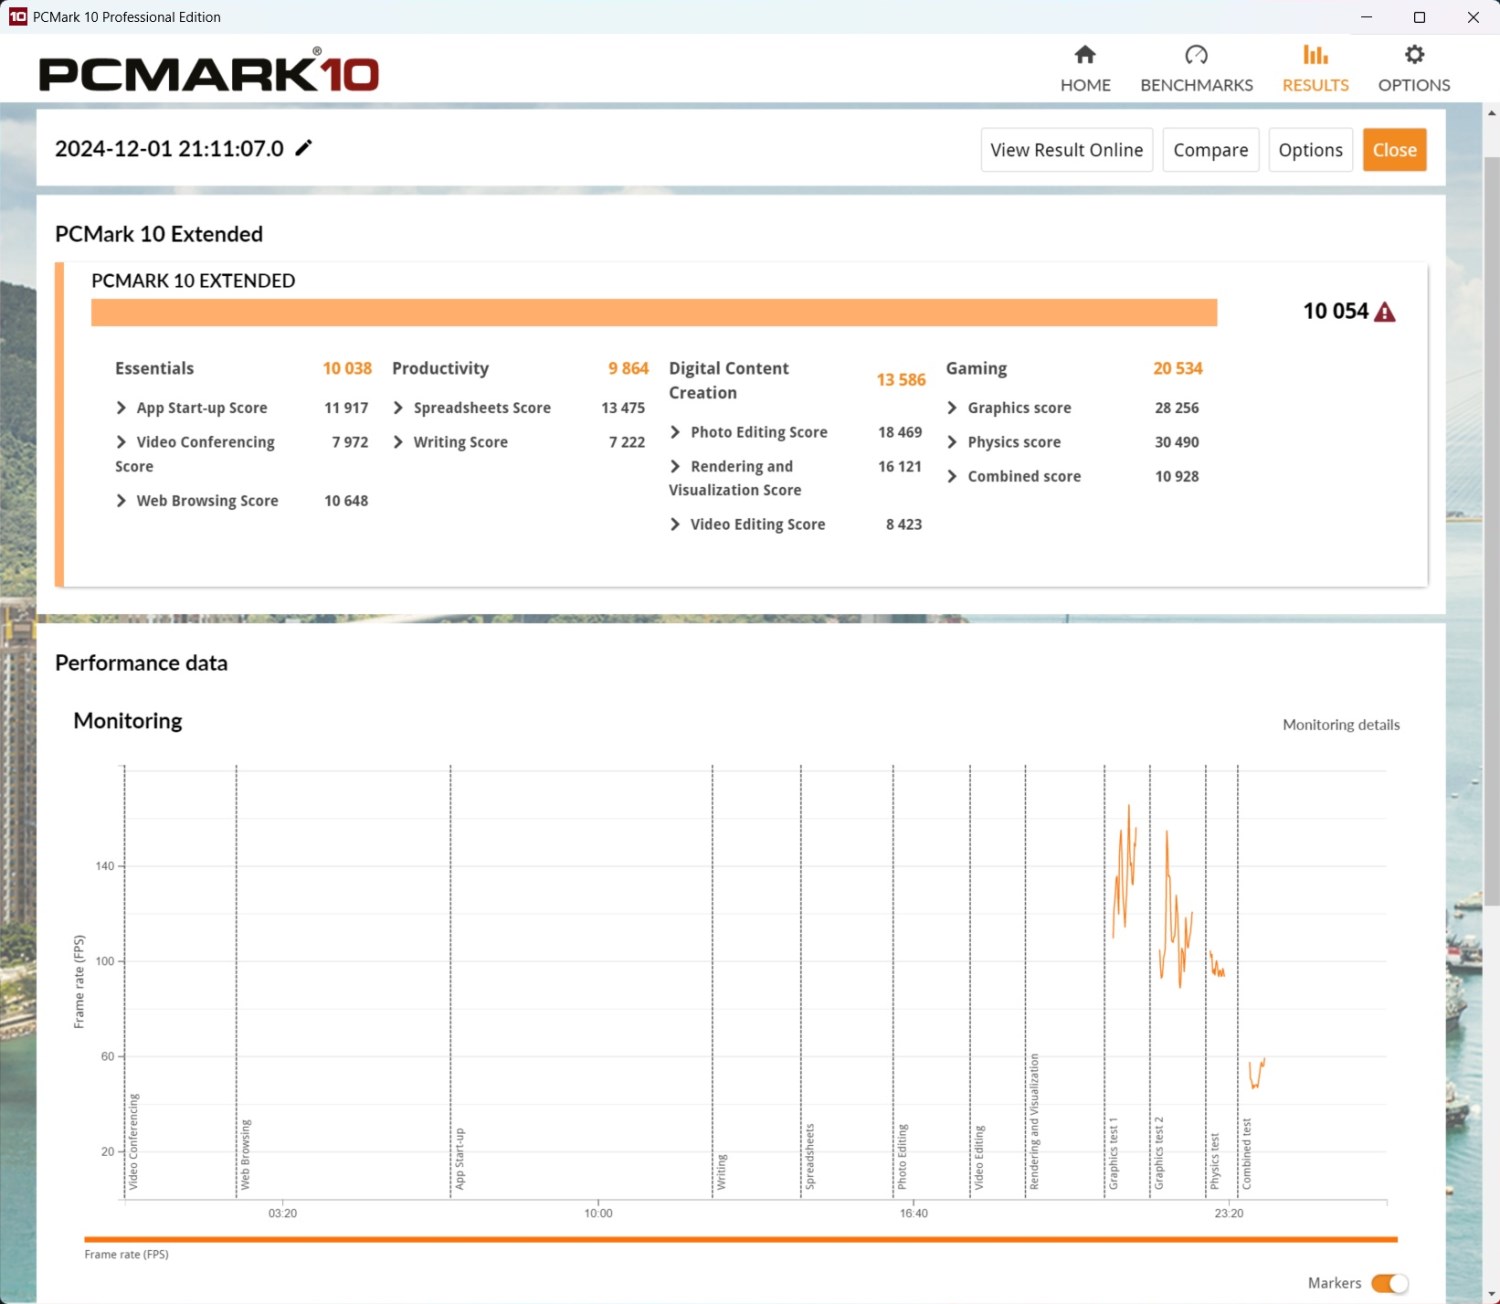Click the orange Frame rate (FPS) legend line
The width and height of the screenshot is (1500, 1304).
[x=741, y=1239]
